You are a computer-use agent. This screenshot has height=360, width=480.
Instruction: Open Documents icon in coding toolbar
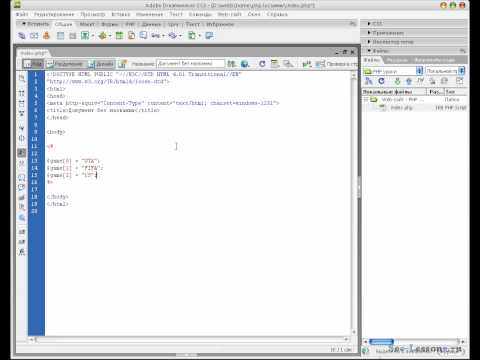pos(22,78)
